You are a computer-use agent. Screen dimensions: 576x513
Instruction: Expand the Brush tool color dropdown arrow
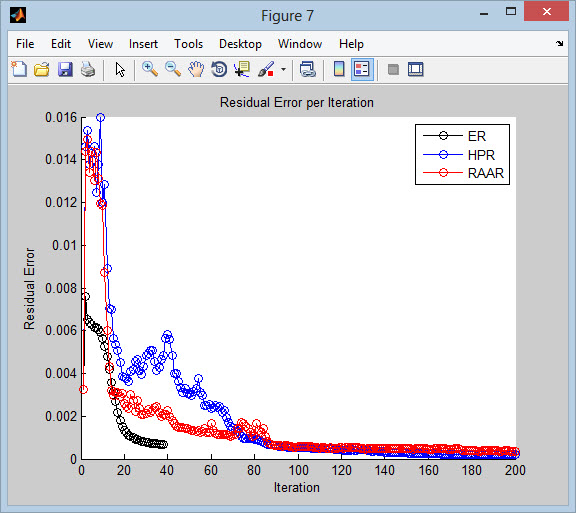pos(284,69)
